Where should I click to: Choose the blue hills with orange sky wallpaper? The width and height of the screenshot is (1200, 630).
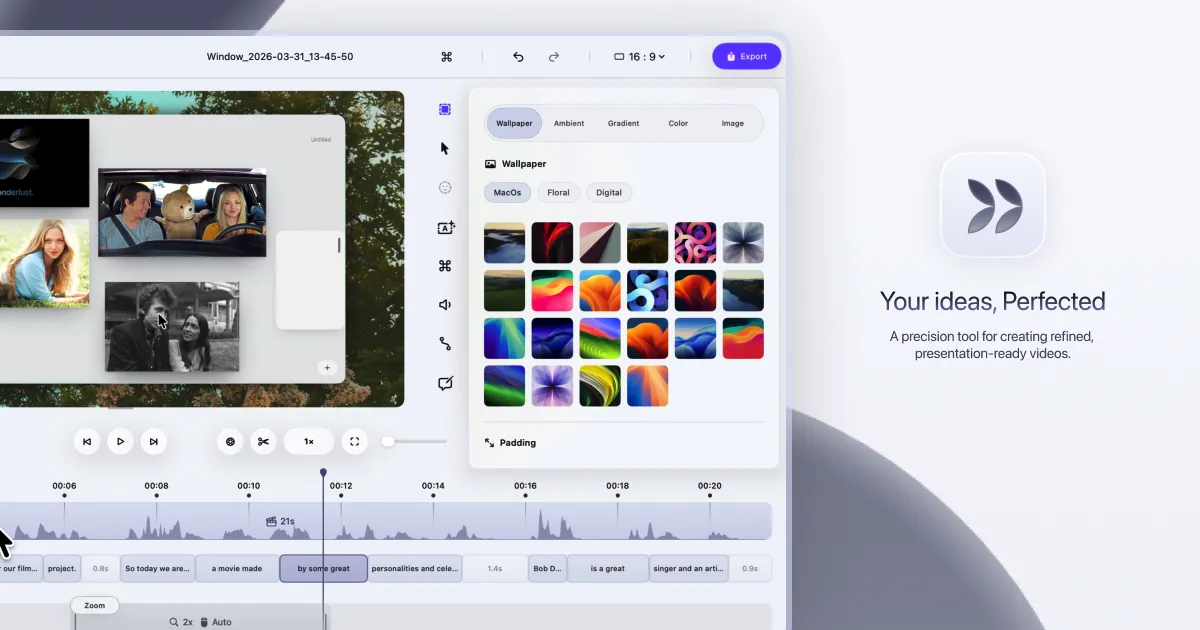point(695,338)
